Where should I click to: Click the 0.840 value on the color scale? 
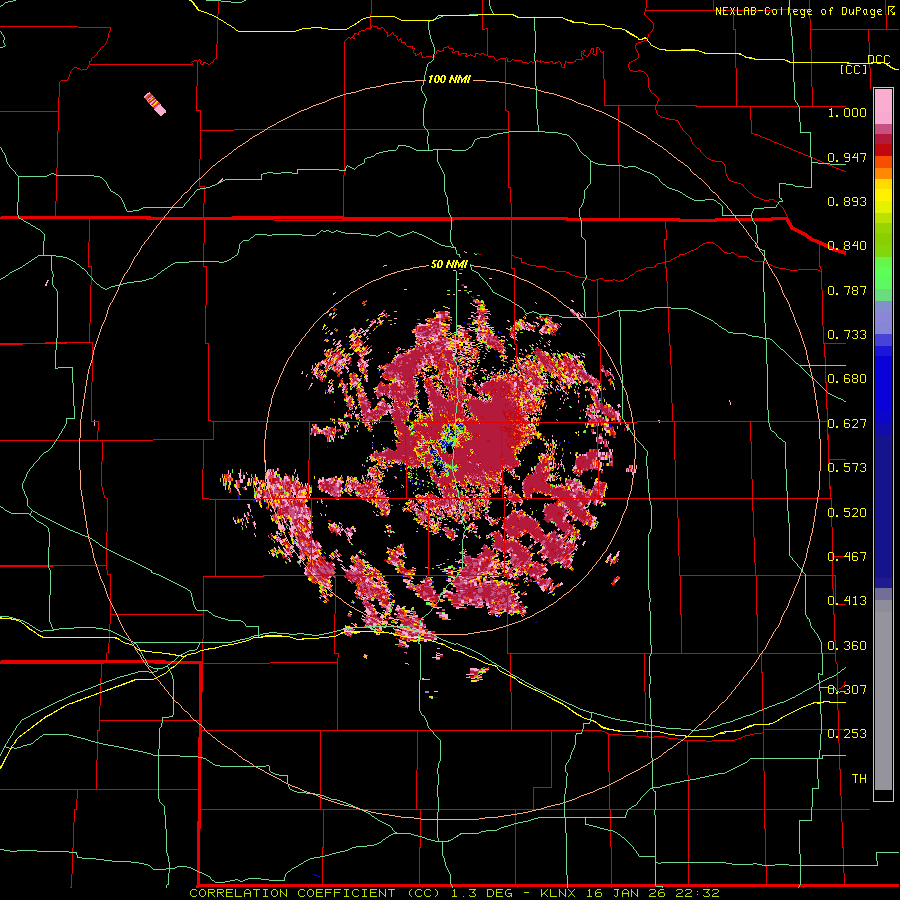[847, 246]
